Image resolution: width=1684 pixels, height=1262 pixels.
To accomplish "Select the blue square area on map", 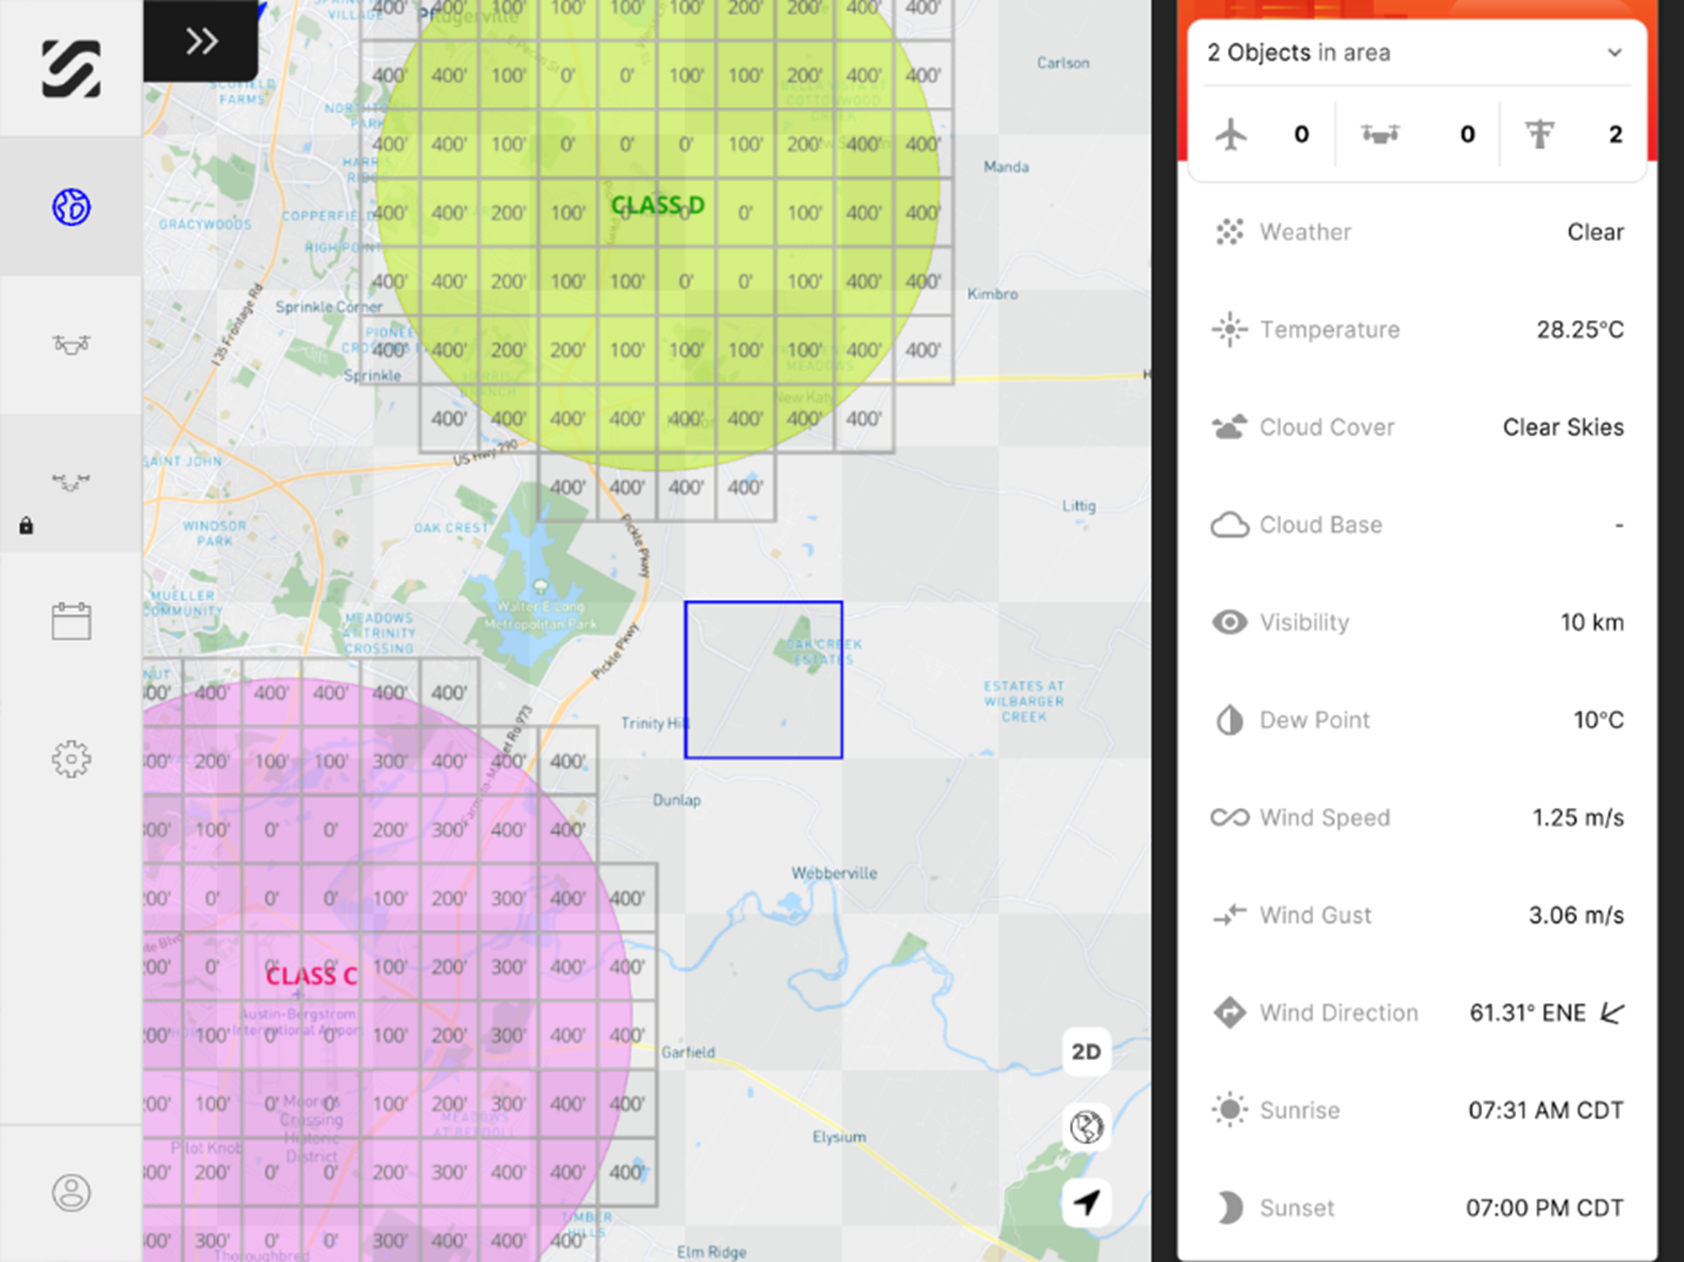I will [764, 680].
